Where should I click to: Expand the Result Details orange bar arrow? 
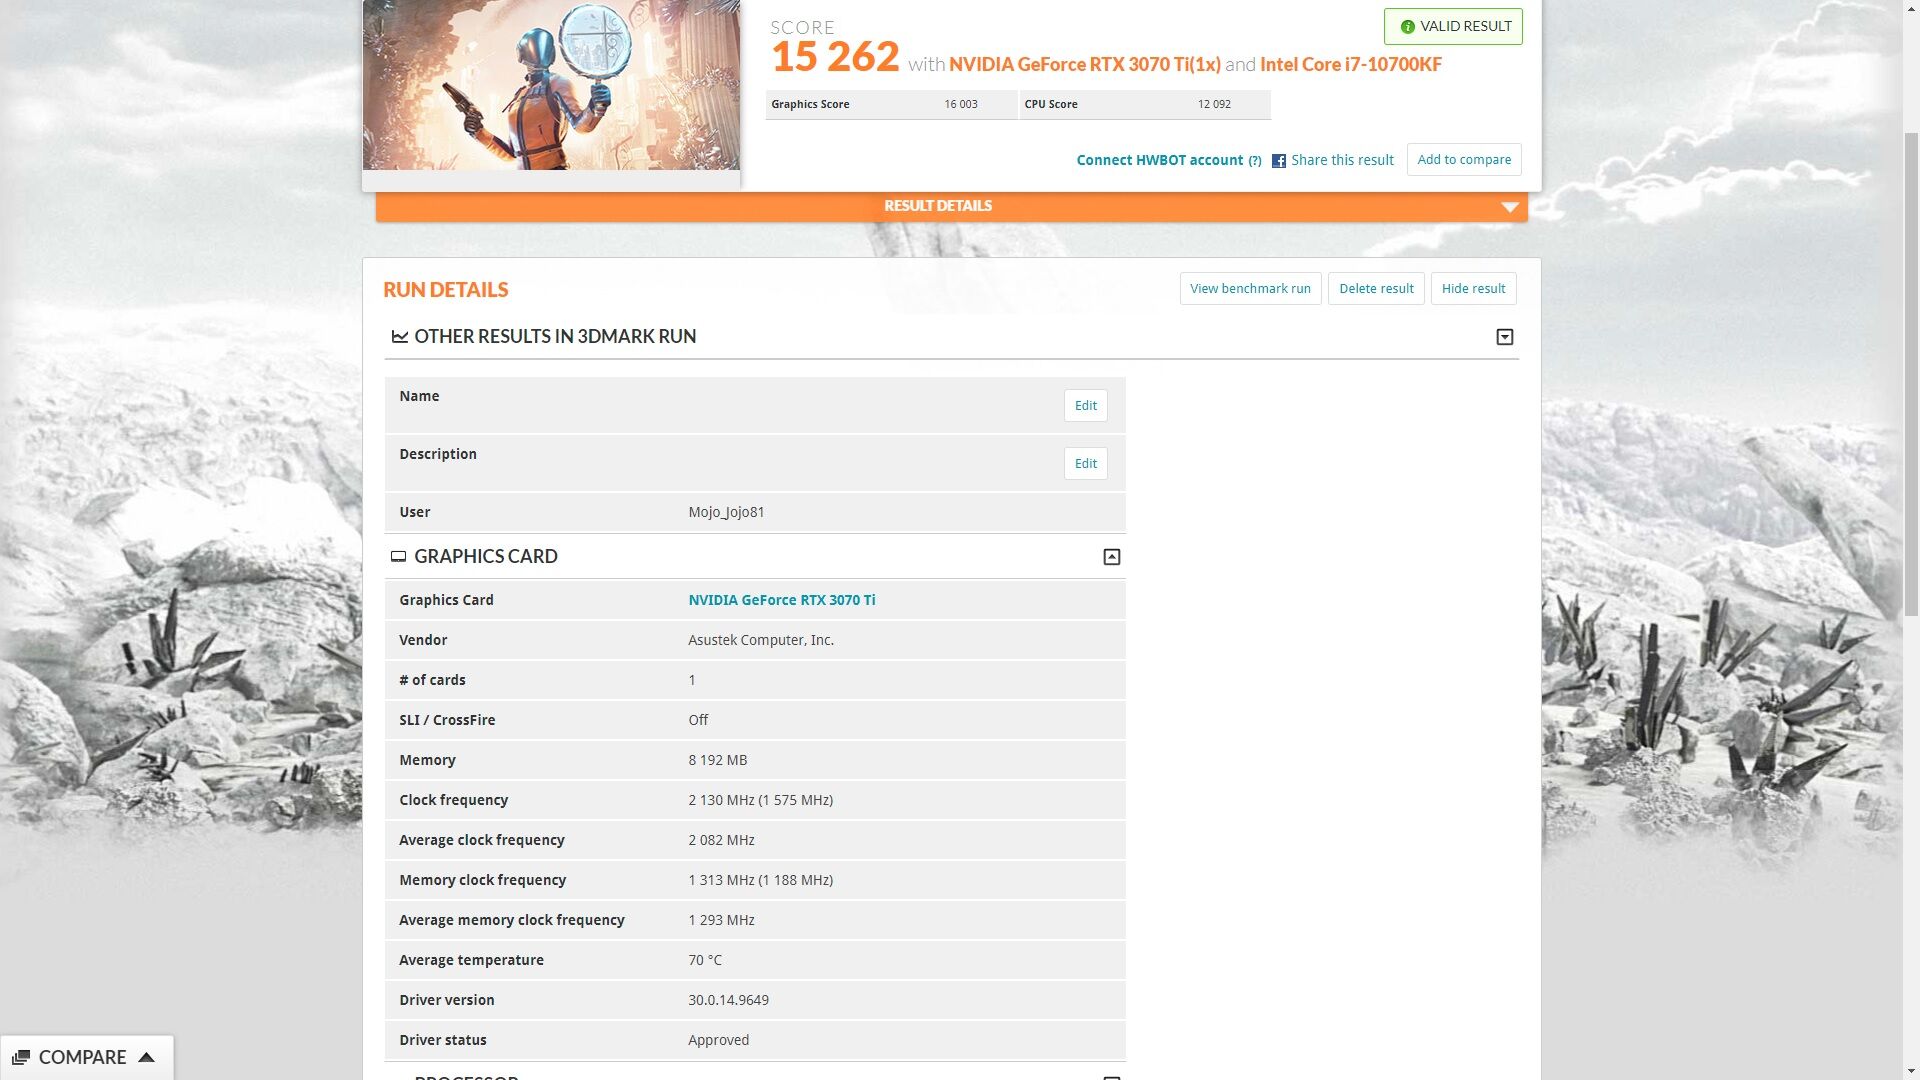point(1509,207)
